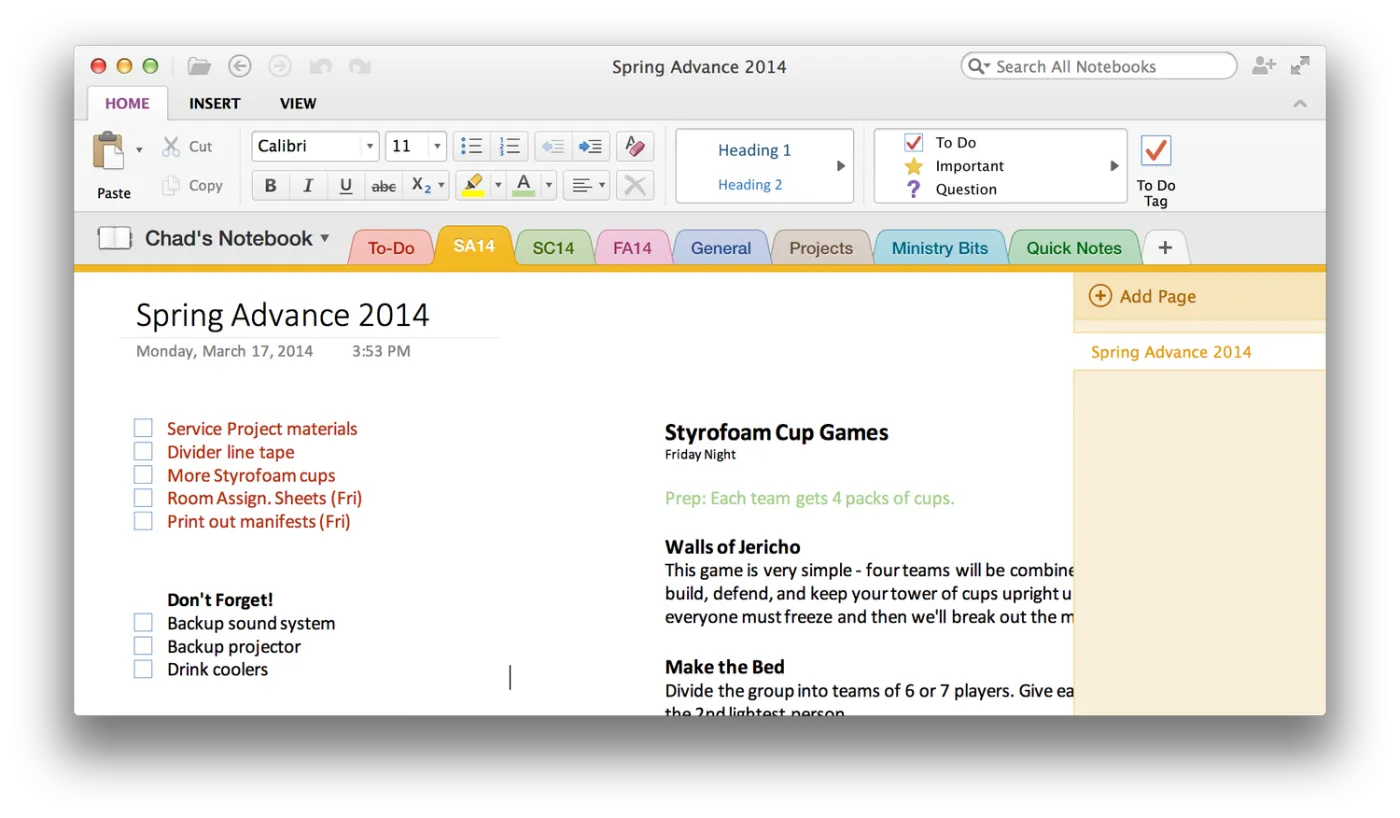This screenshot has width=1400, height=818.
Task: Insert a bulleted list
Action: click(x=471, y=146)
